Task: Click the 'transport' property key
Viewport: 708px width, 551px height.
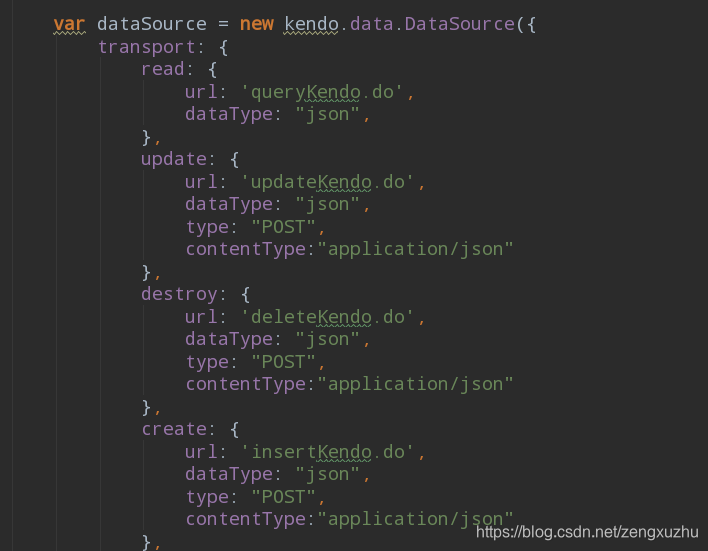Action: coord(147,47)
